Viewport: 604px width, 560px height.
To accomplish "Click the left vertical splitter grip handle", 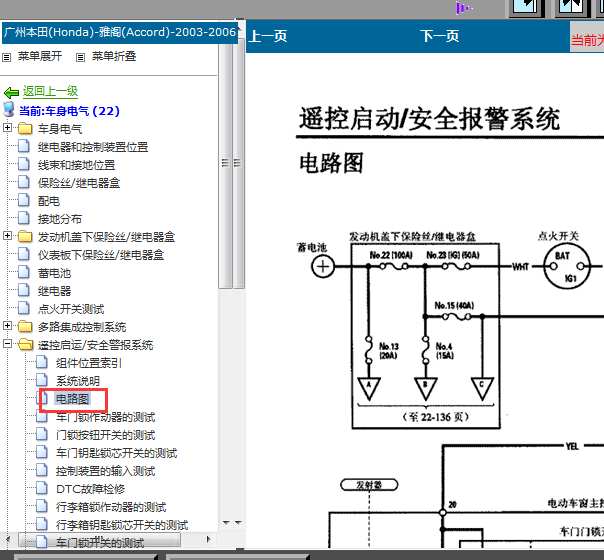I will tap(226, 163).
